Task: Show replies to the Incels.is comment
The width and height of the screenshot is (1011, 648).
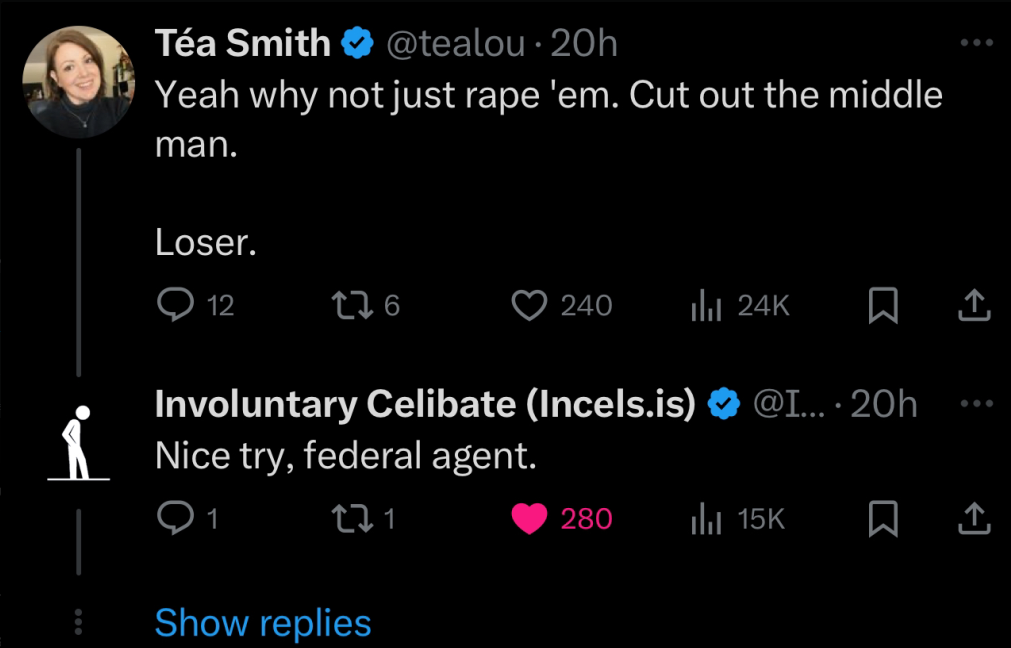Action: tap(262, 622)
